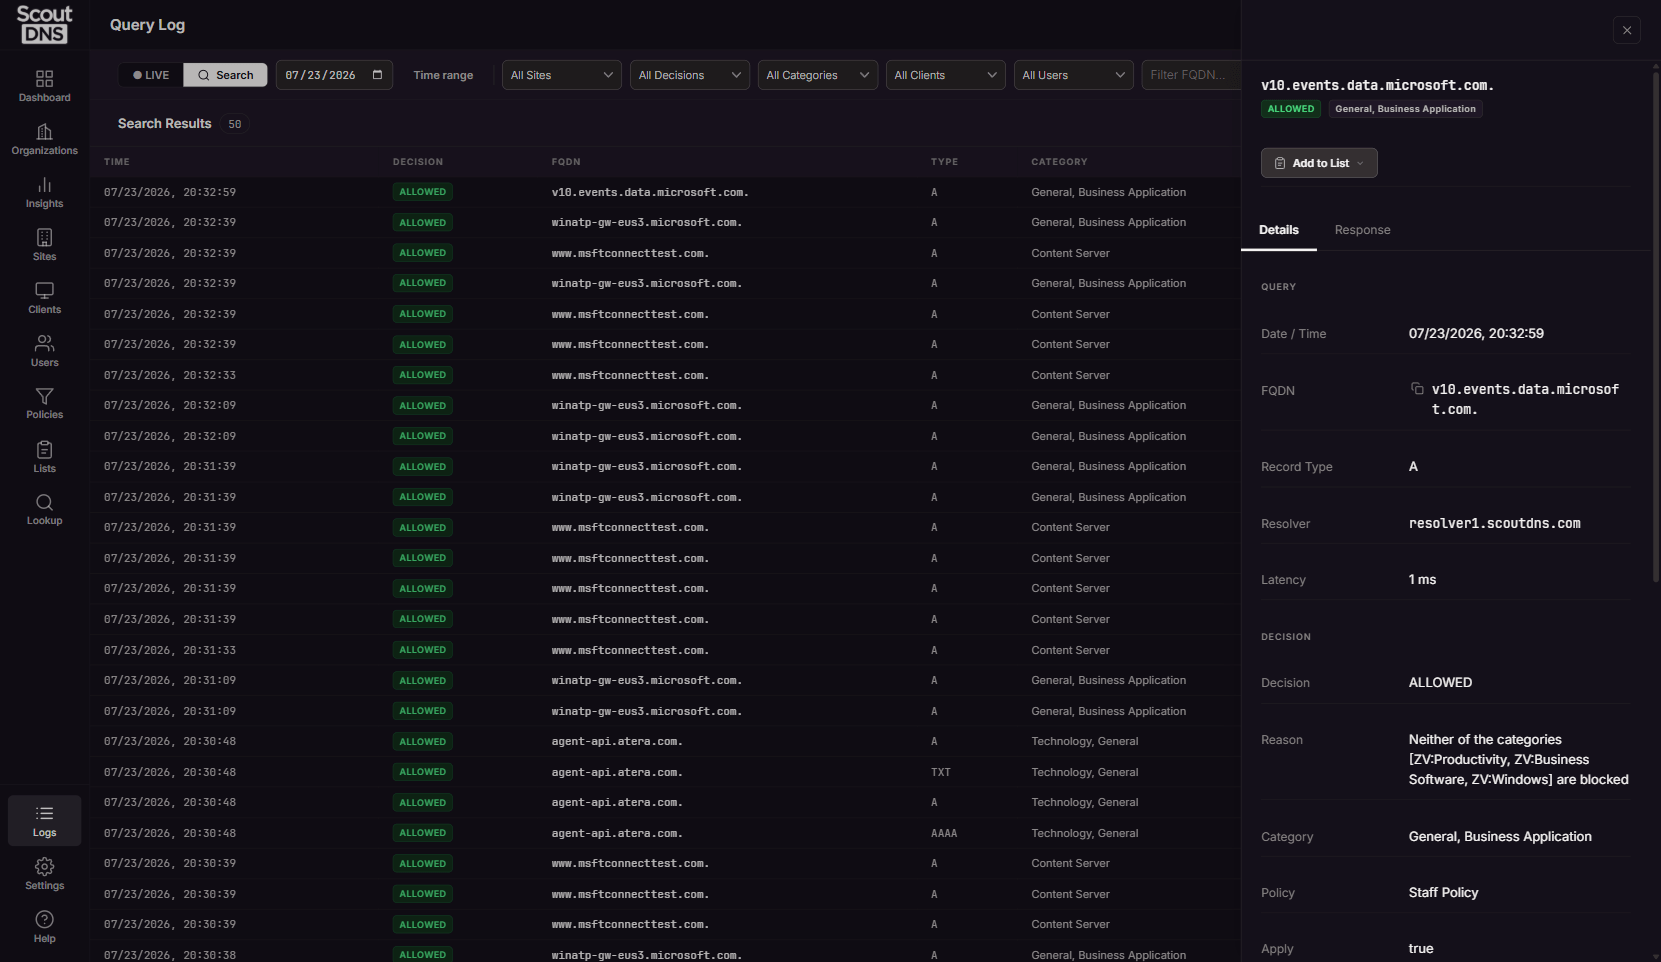The image size is (1661, 962).
Task: Close the query details panel
Action: pos(1627,30)
